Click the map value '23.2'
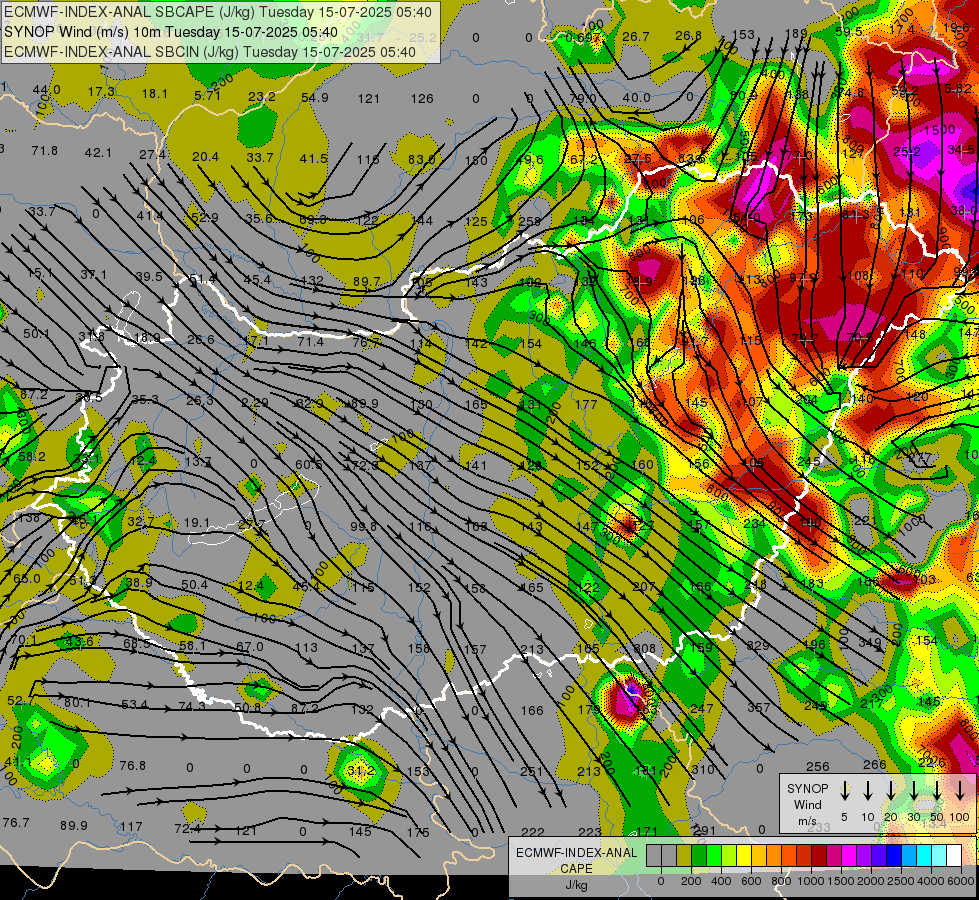The height and width of the screenshot is (900, 979). [262, 97]
